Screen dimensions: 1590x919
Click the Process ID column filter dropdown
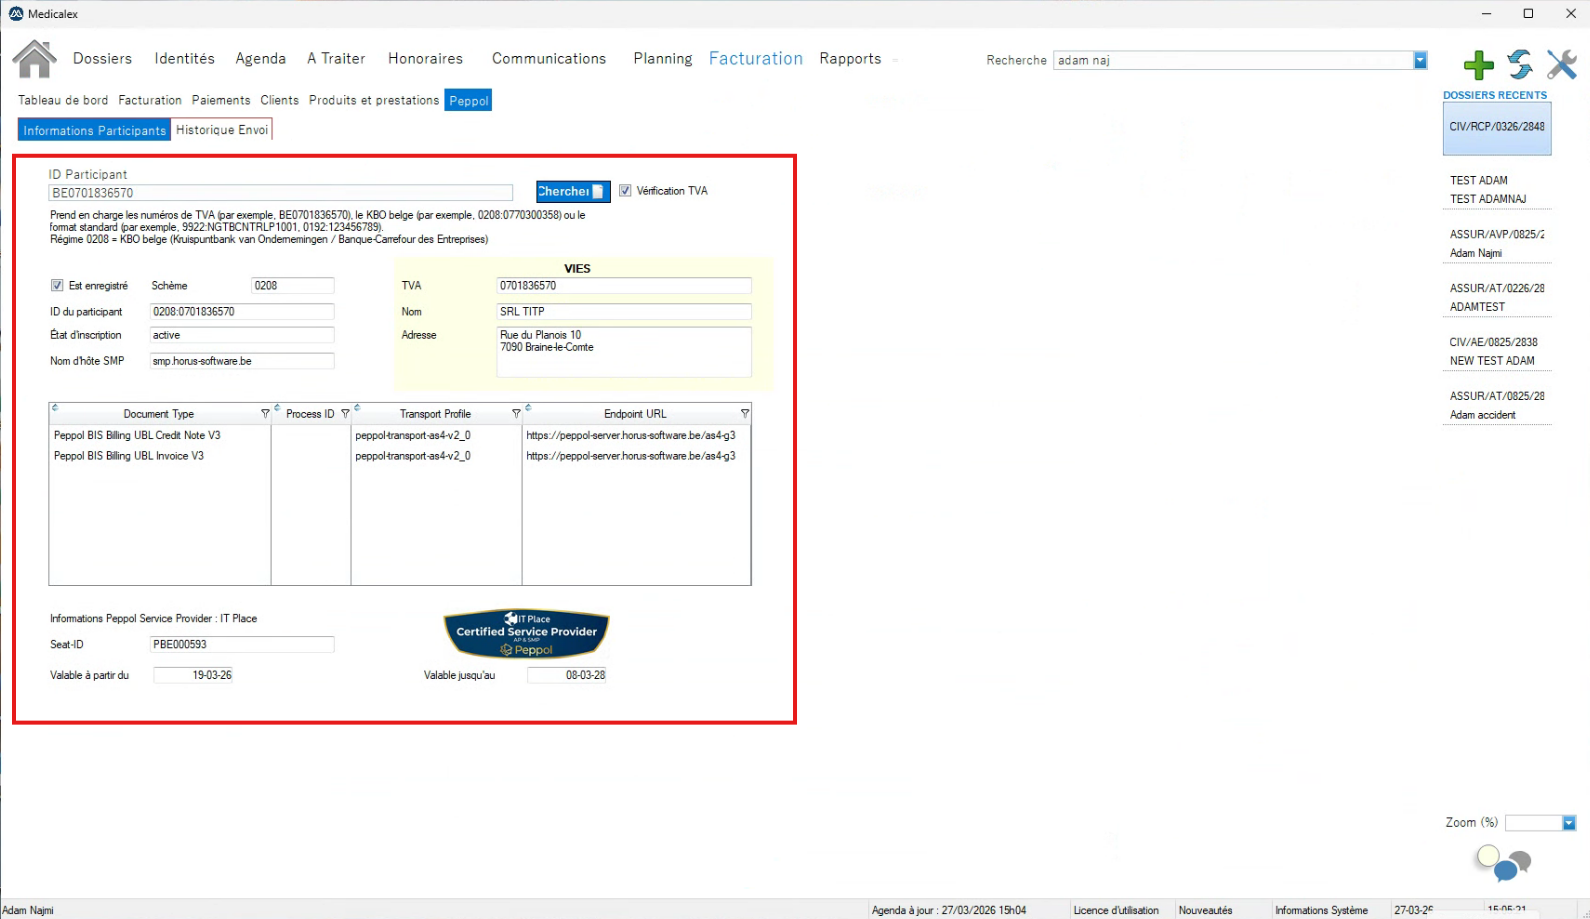pos(345,414)
